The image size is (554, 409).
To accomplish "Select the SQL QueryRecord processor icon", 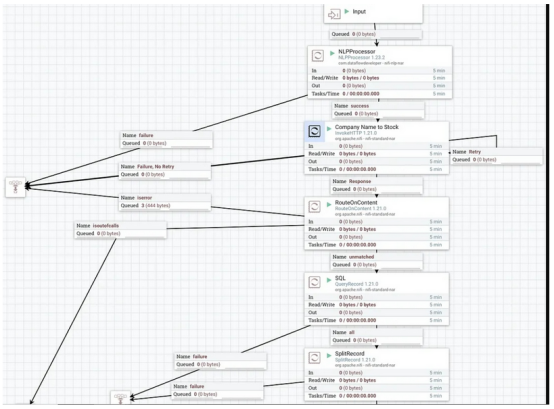I will pos(314,282).
